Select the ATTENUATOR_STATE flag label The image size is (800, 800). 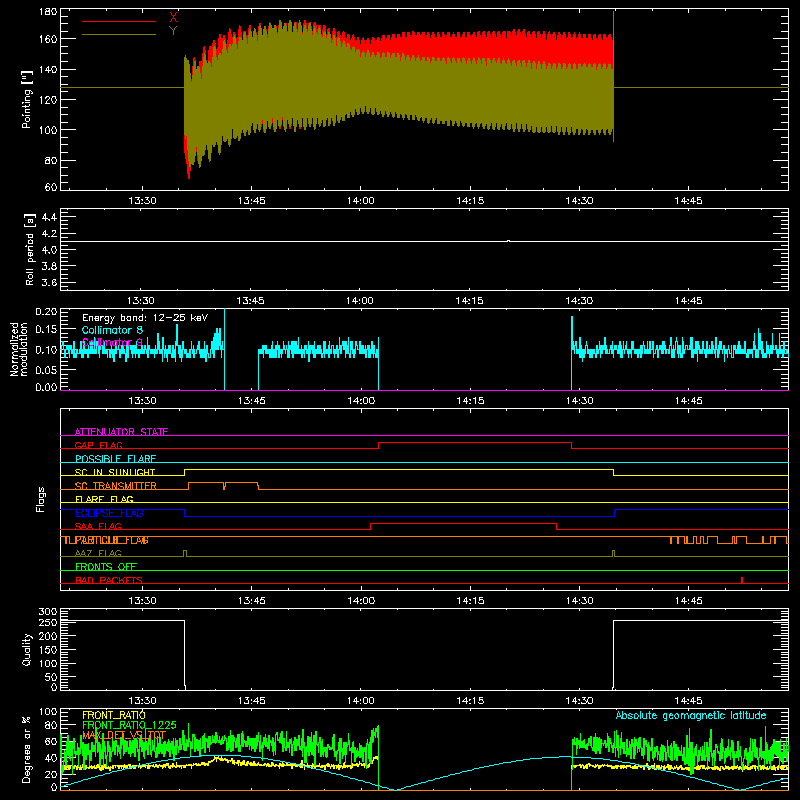[x=121, y=432]
